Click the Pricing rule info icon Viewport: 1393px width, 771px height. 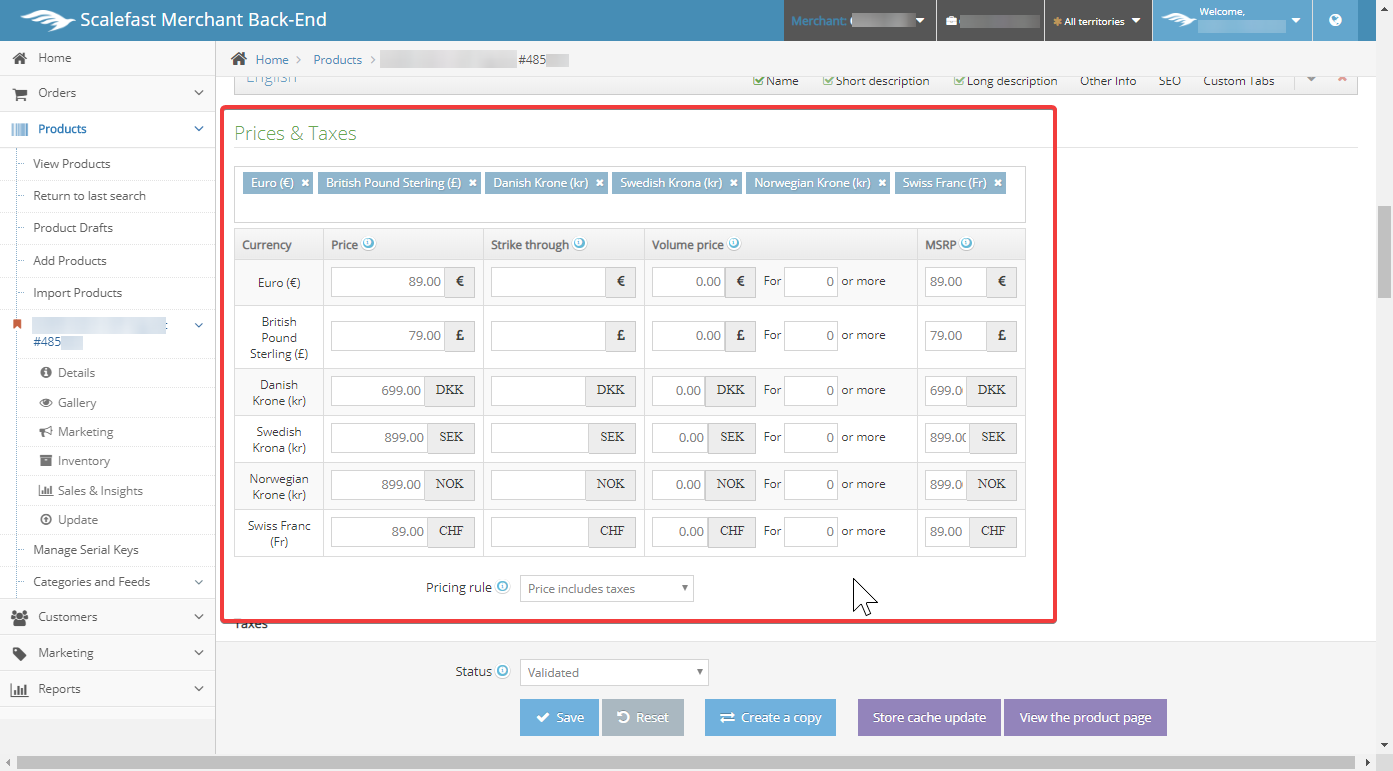coord(503,587)
